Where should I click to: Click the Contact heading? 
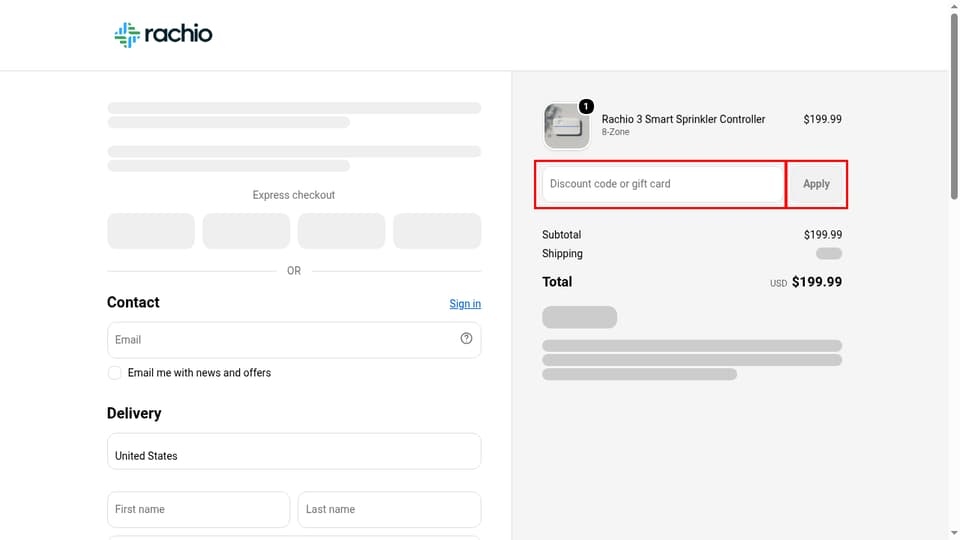click(x=133, y=302)
